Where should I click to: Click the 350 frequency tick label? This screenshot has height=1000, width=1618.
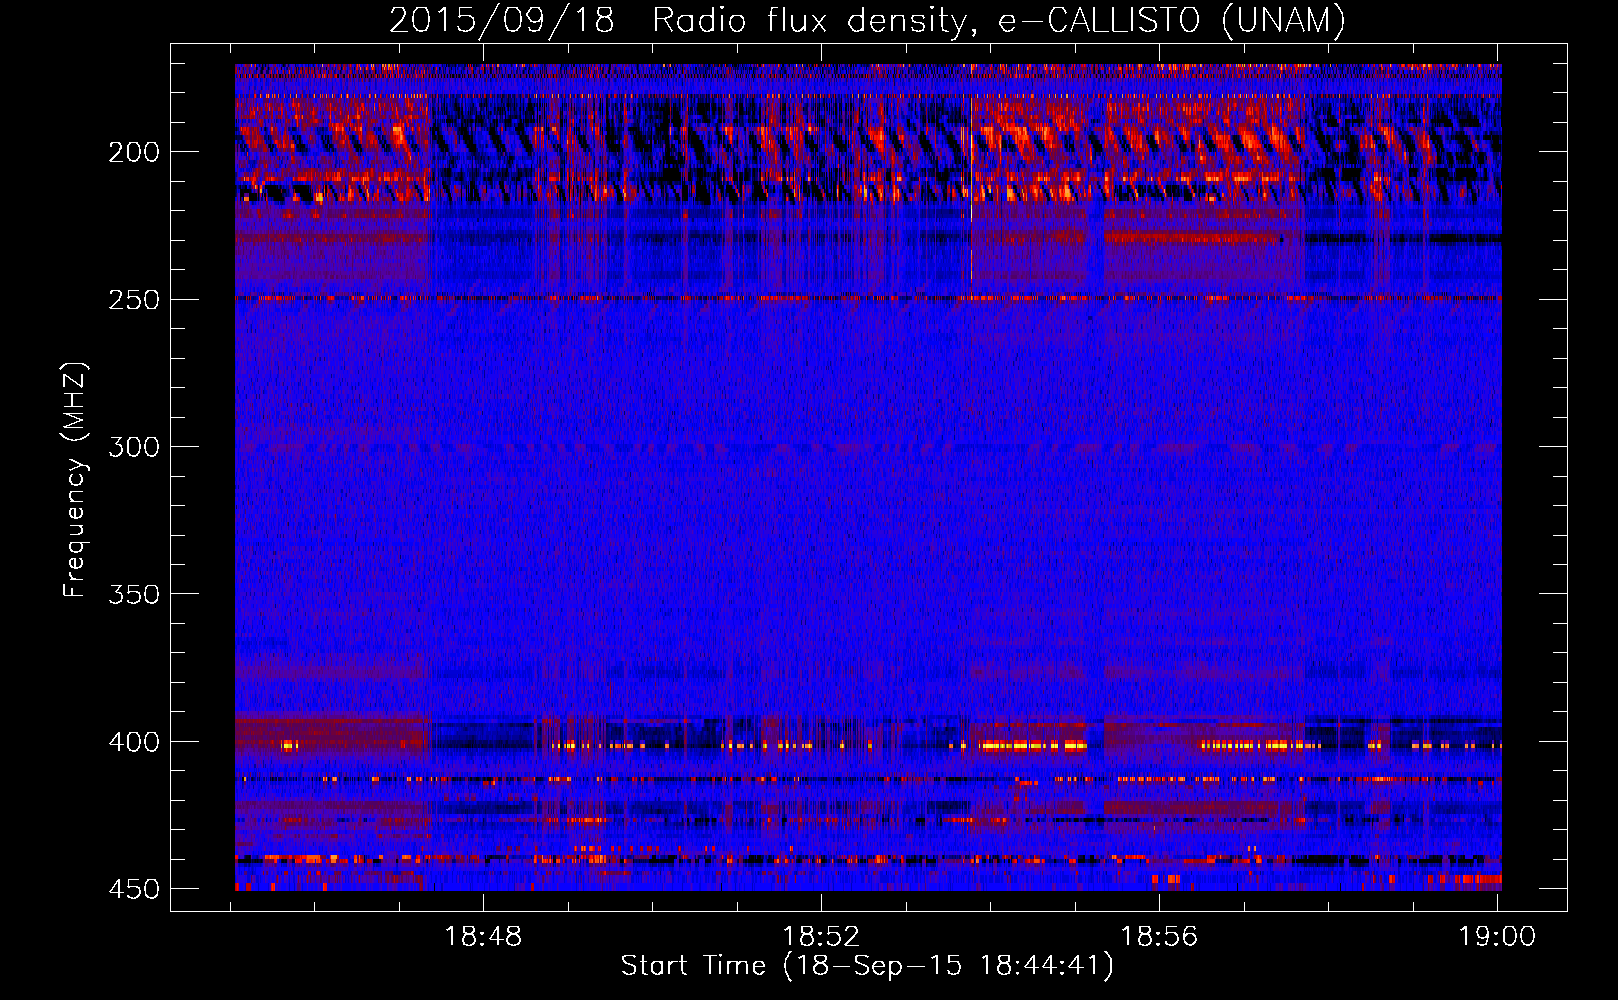pos(134,594)
